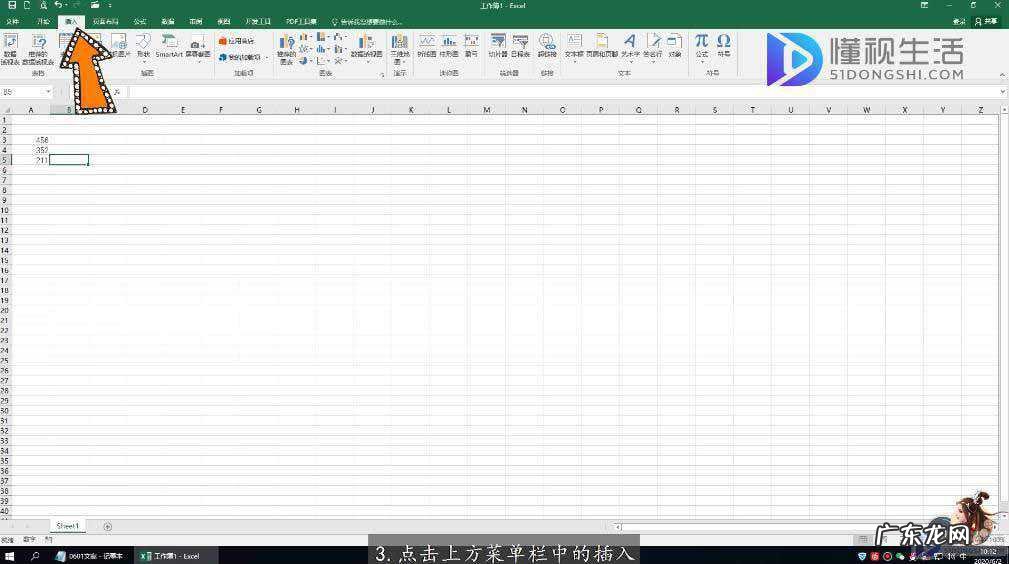Switch to the Developer tab
This screenshot has width=1009, height=564.
[258, 22]
